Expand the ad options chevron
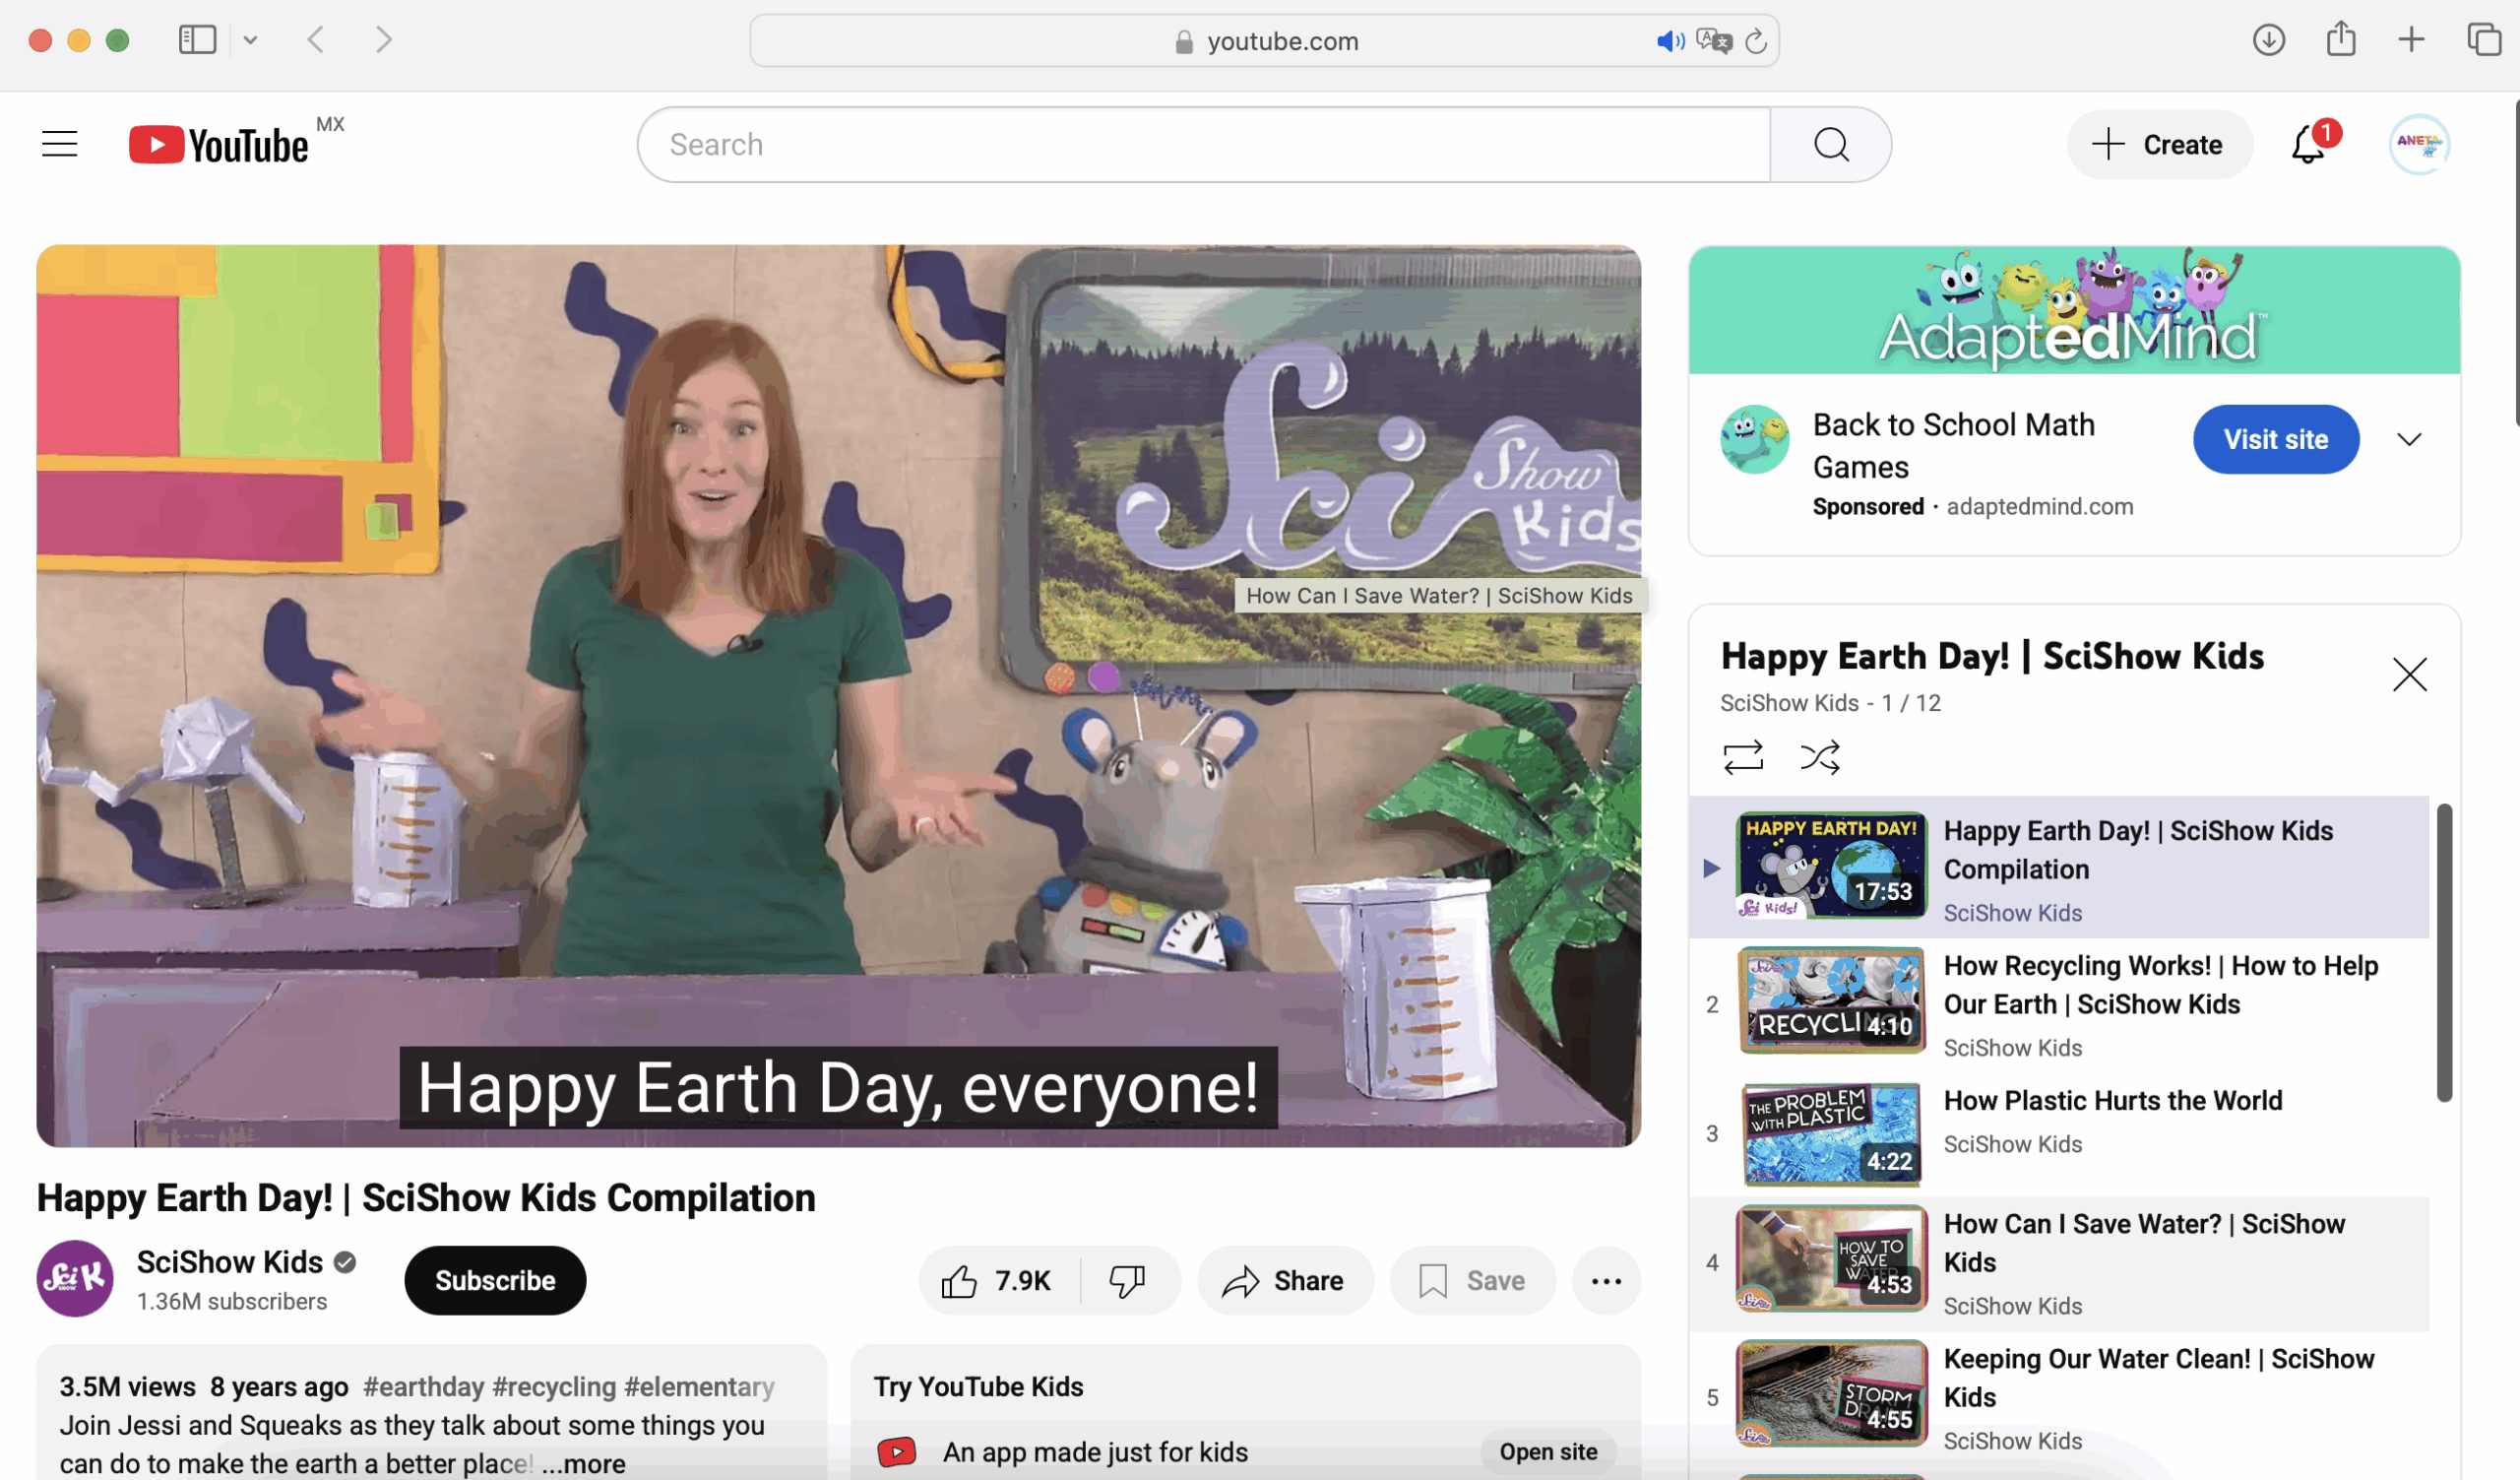Screen dimensions: 2520x1480 (x=2409, y=440)
